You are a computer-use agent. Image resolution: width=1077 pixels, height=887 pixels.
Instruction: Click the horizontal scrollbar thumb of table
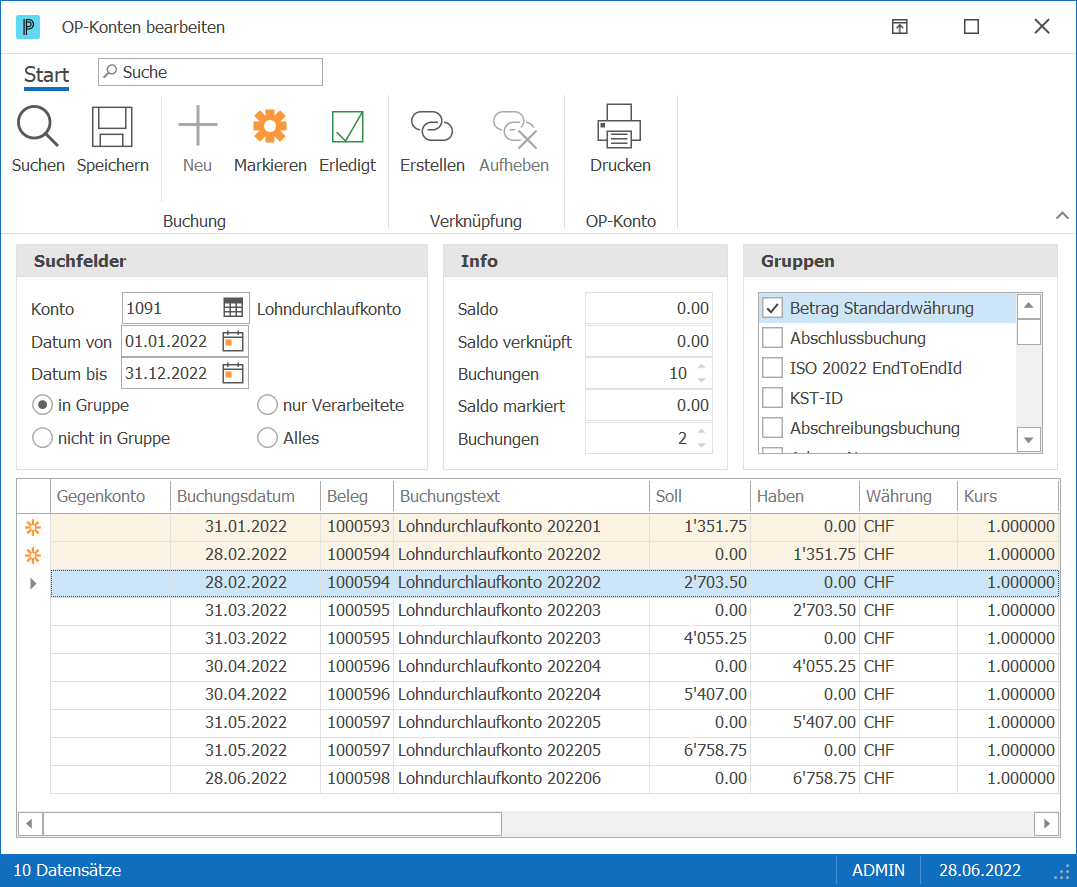(x=272, y=823)
